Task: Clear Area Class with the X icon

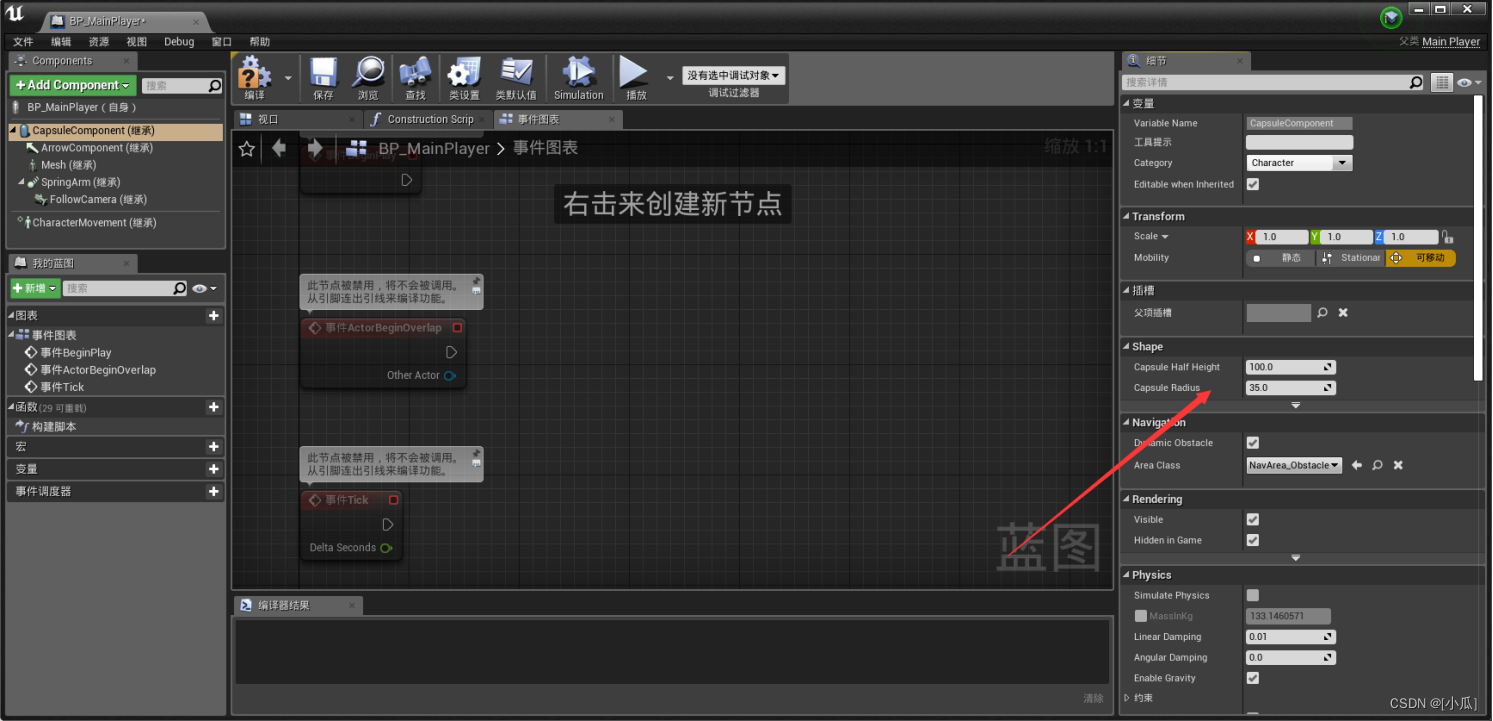Action: click(x=1398, y=465)
